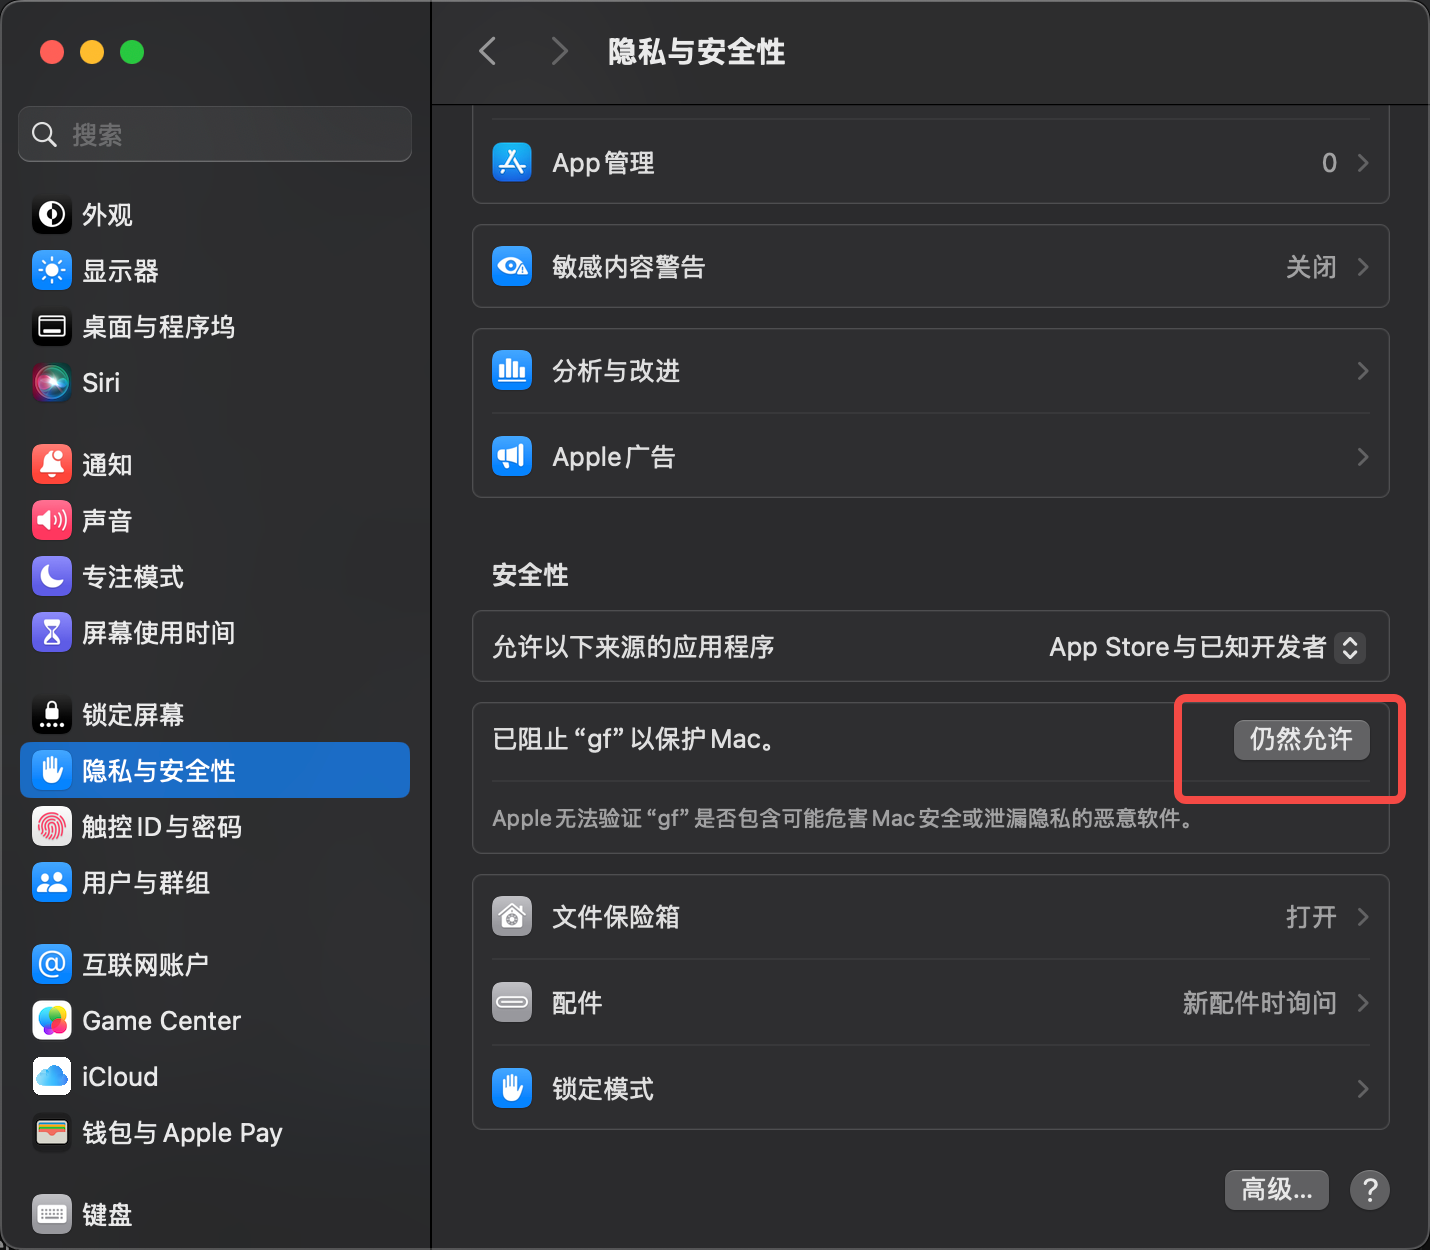Select 隐私与安全性 label in sidebar
This screenshot has height=1250, width=1430.
tap(159, 771)
